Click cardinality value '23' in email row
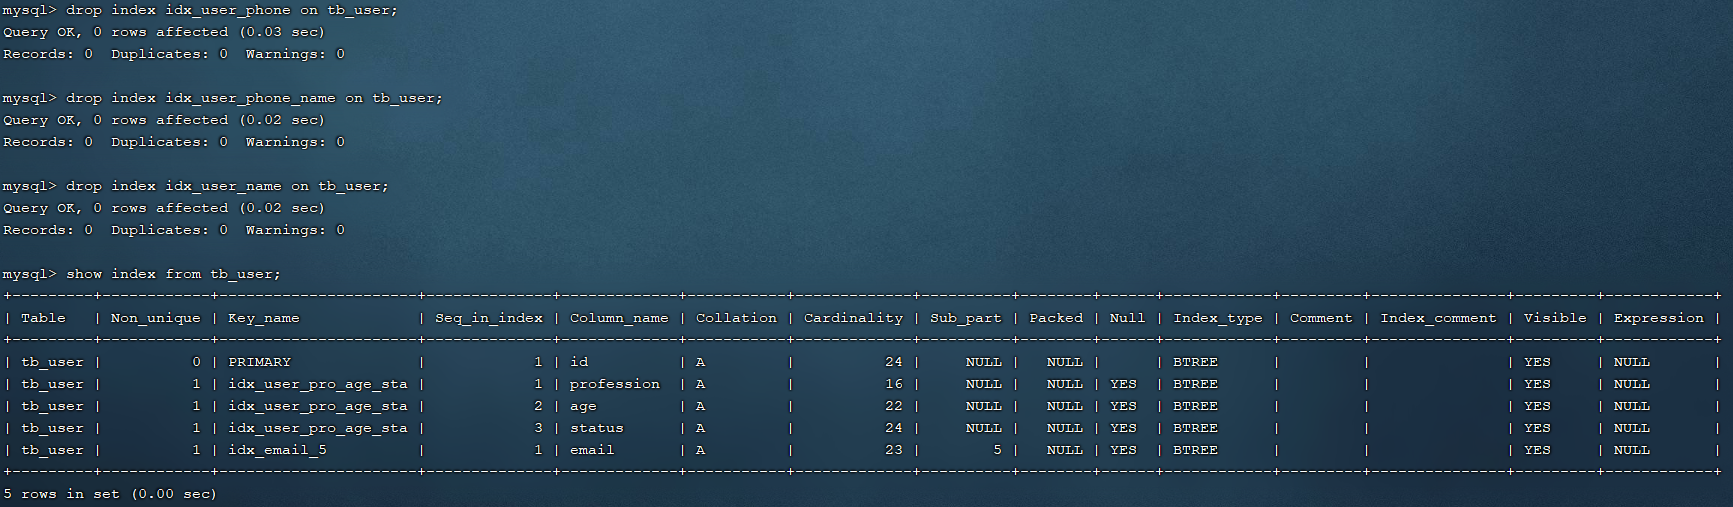Image resolution: width=1733 pixels, height=507 pixels. point(894,450)
